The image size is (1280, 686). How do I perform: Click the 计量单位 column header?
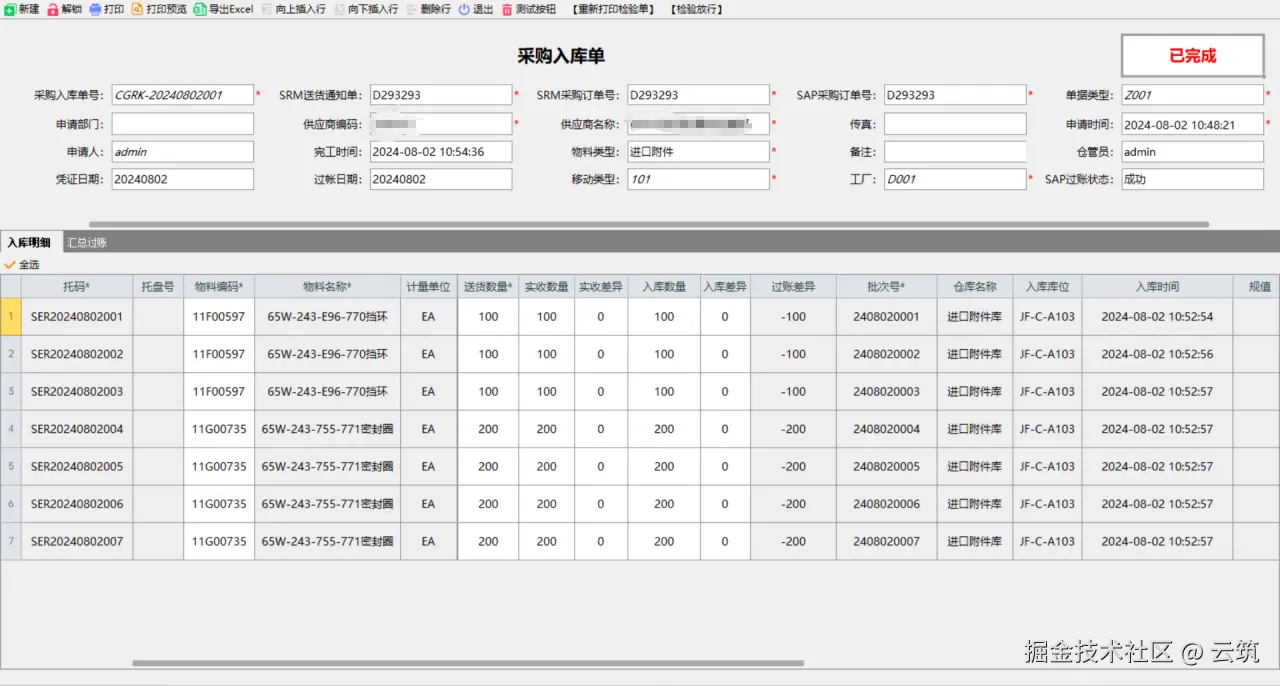pyautogui.click(x=428, y=287)
